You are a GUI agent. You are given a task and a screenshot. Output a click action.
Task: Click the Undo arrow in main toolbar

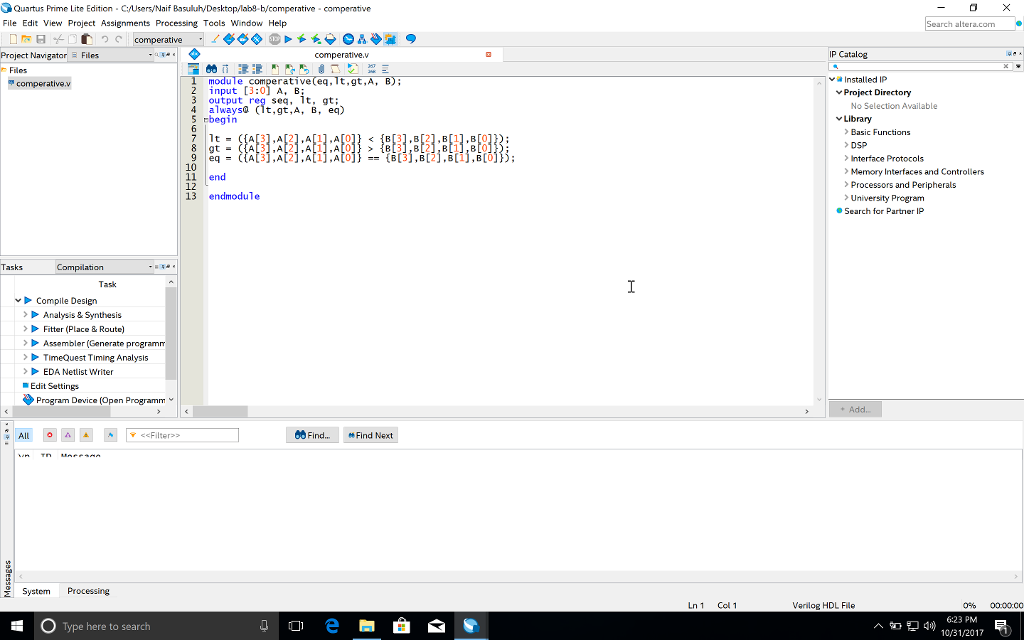click(105, 39)
